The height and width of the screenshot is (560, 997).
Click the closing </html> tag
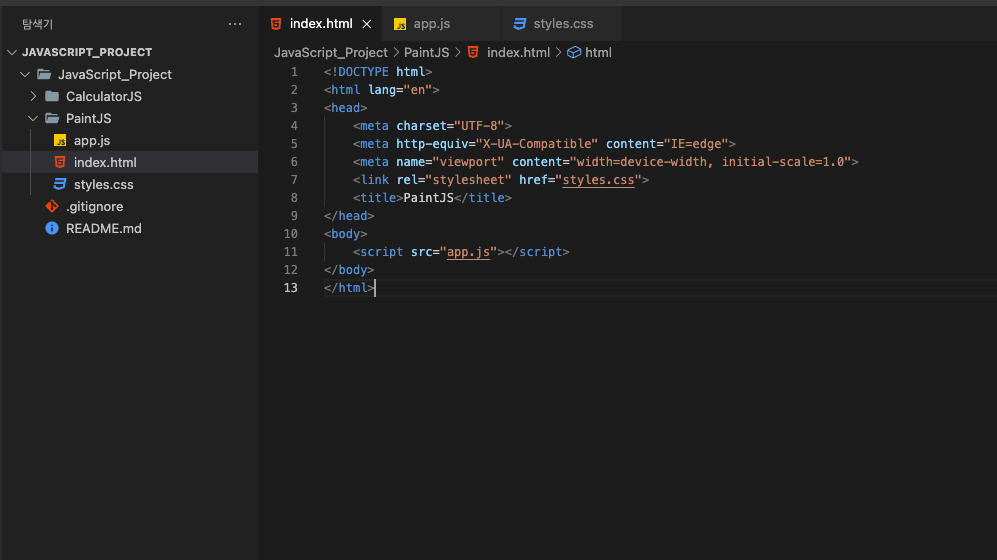[349, 288]
